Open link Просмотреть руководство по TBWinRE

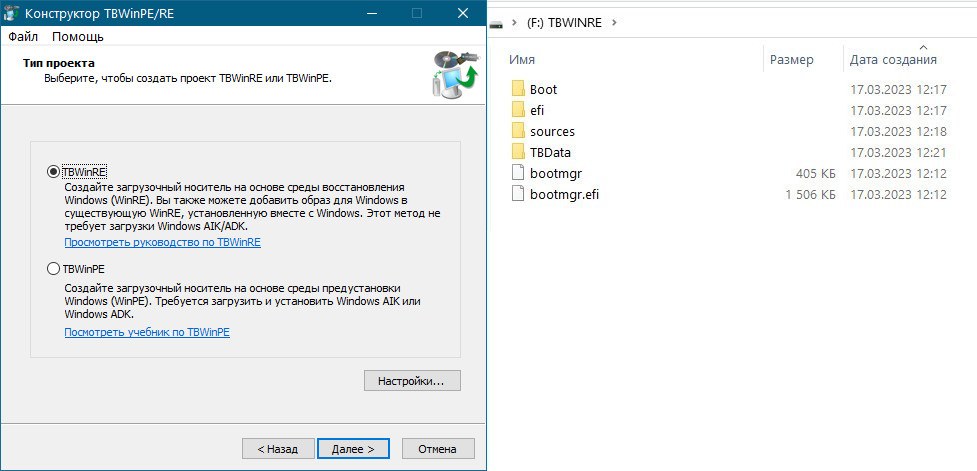tap(163, 242)
